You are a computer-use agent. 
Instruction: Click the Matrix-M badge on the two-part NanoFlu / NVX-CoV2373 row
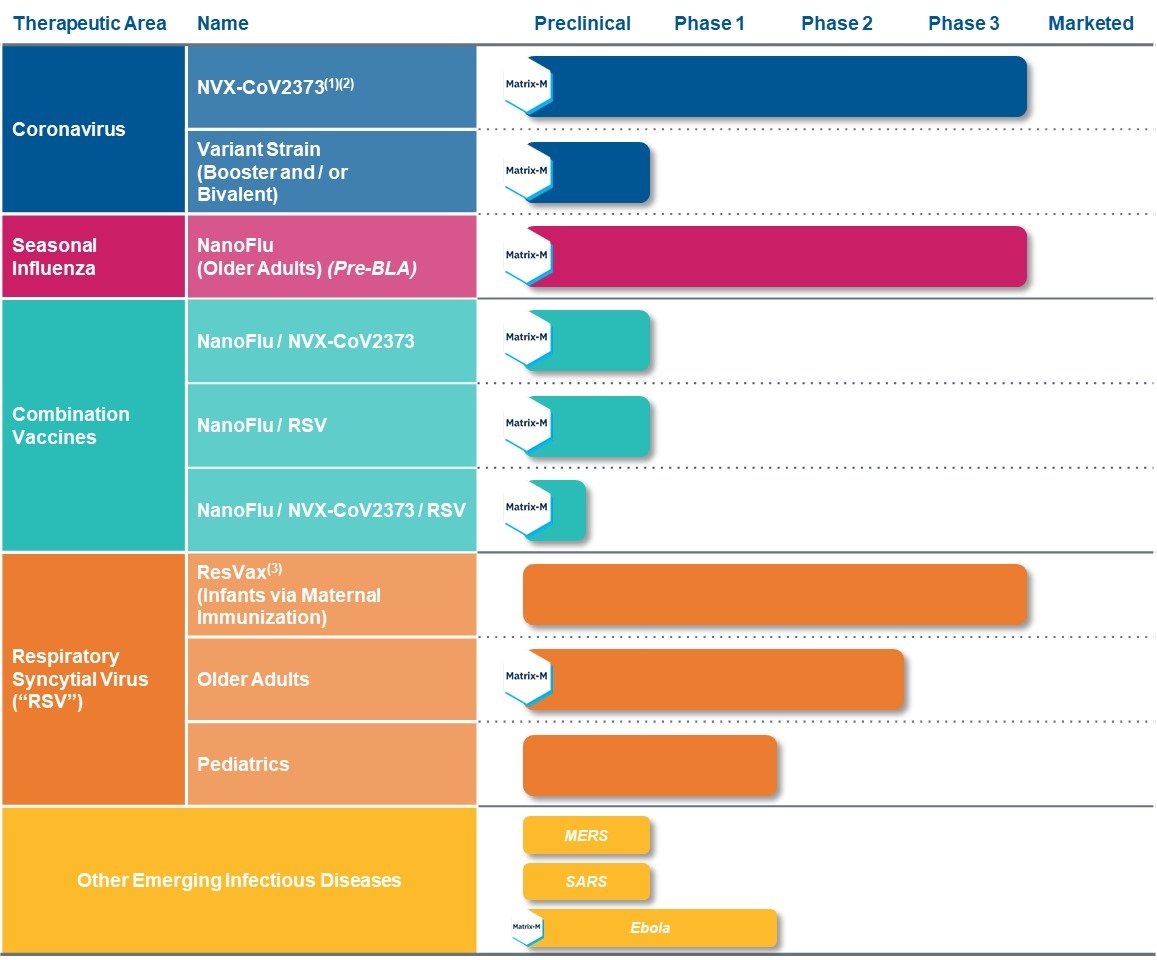click(x=526, y=340)
